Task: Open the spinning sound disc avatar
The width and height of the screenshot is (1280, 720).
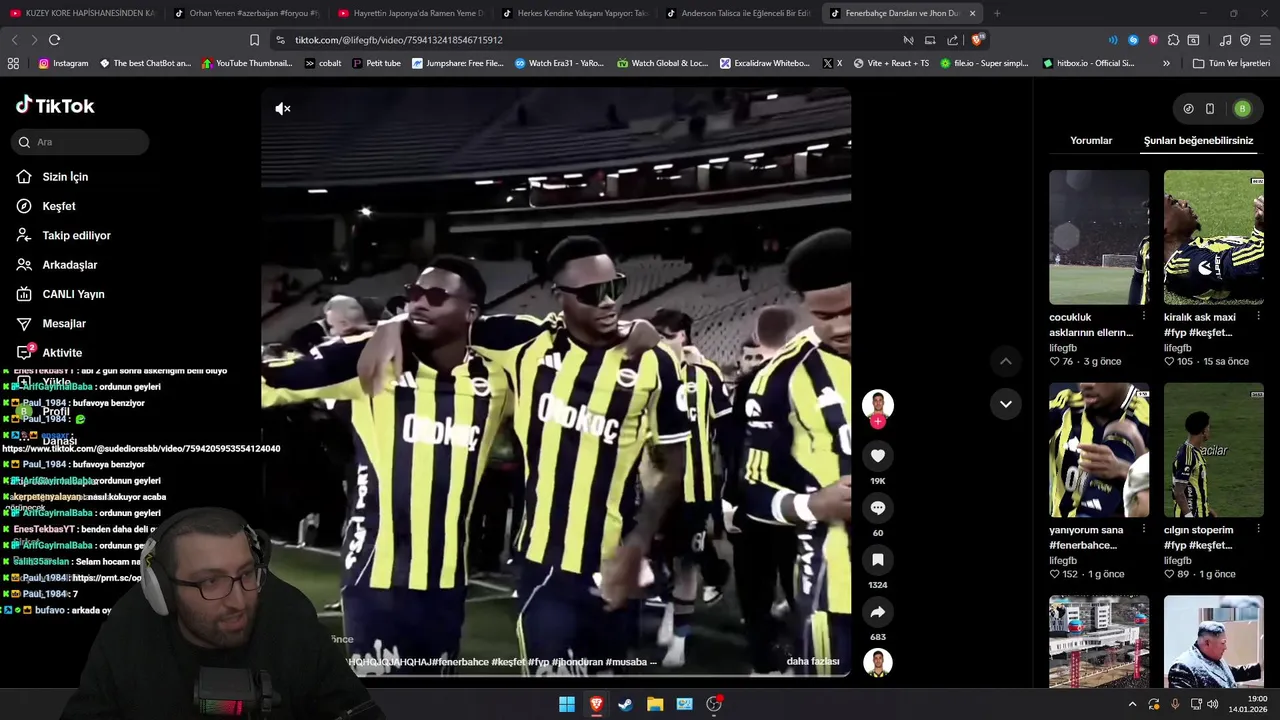Action: click(878, 662)
